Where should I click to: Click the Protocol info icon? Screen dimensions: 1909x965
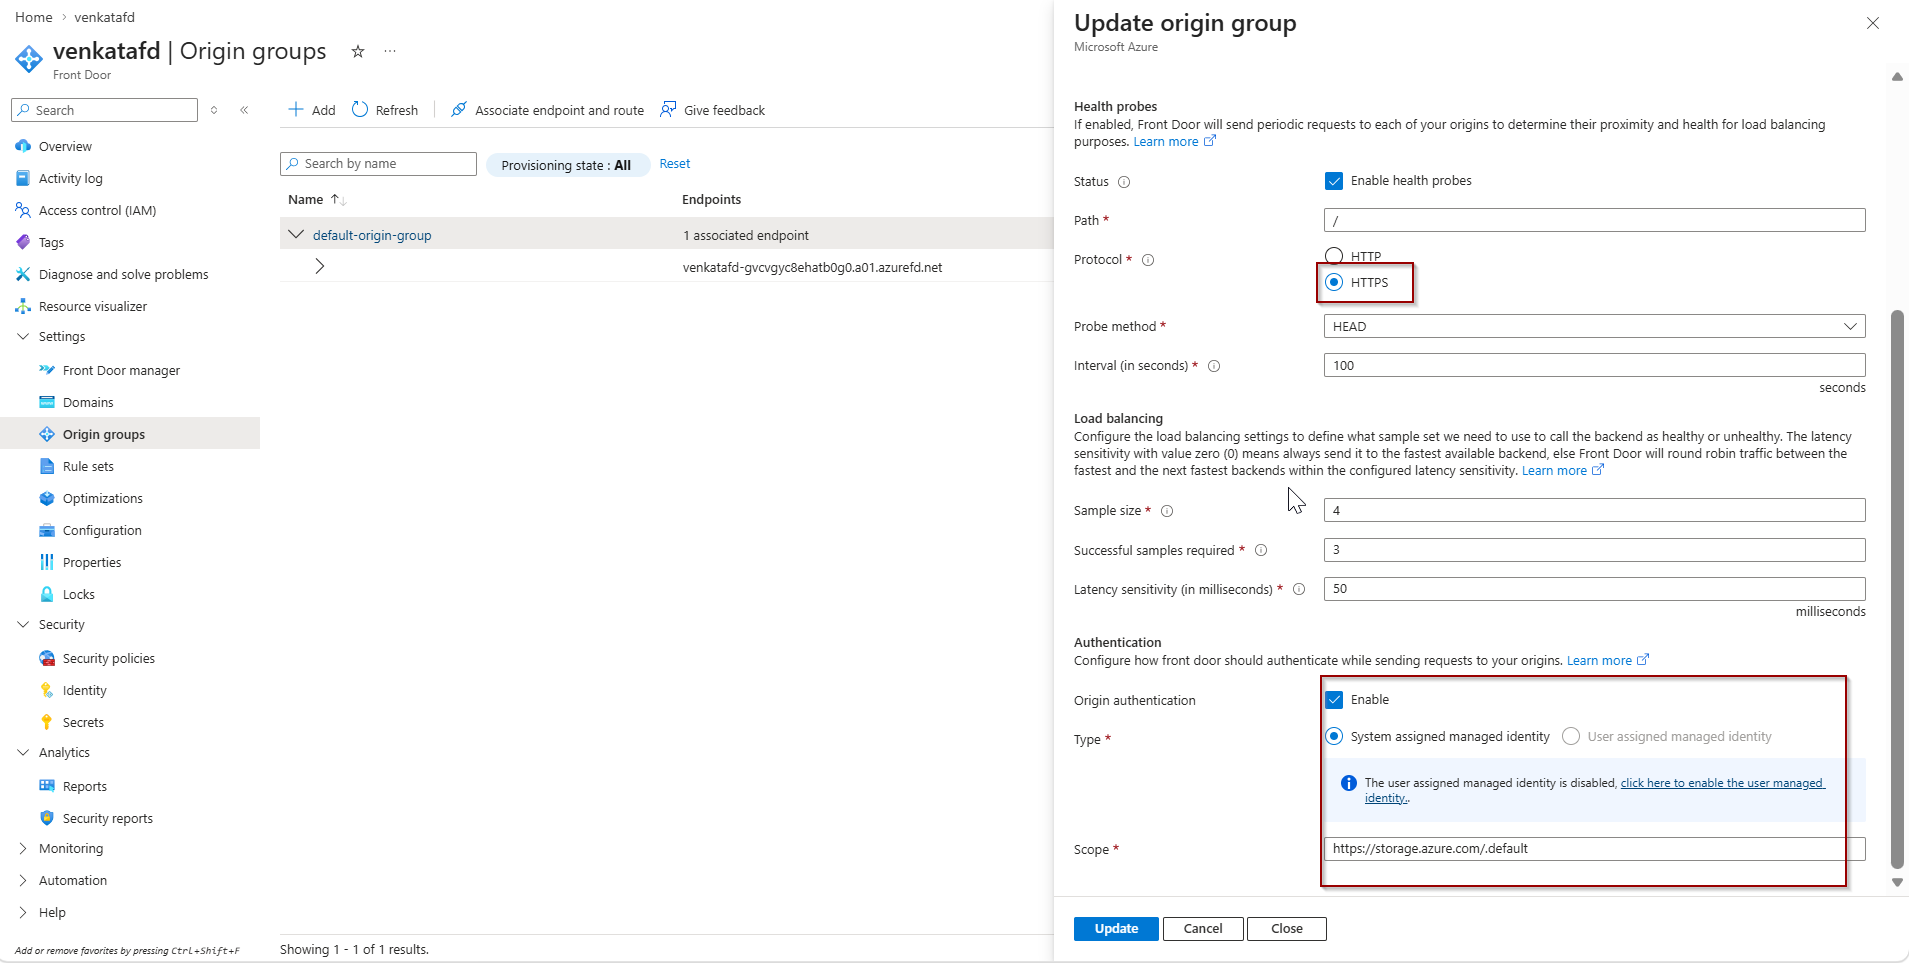click(1148, 260)
